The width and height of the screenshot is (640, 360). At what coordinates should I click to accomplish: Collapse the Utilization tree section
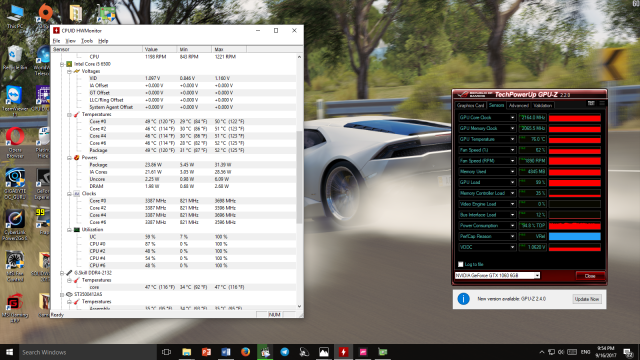pyautogui.click(x=69, y=229)
